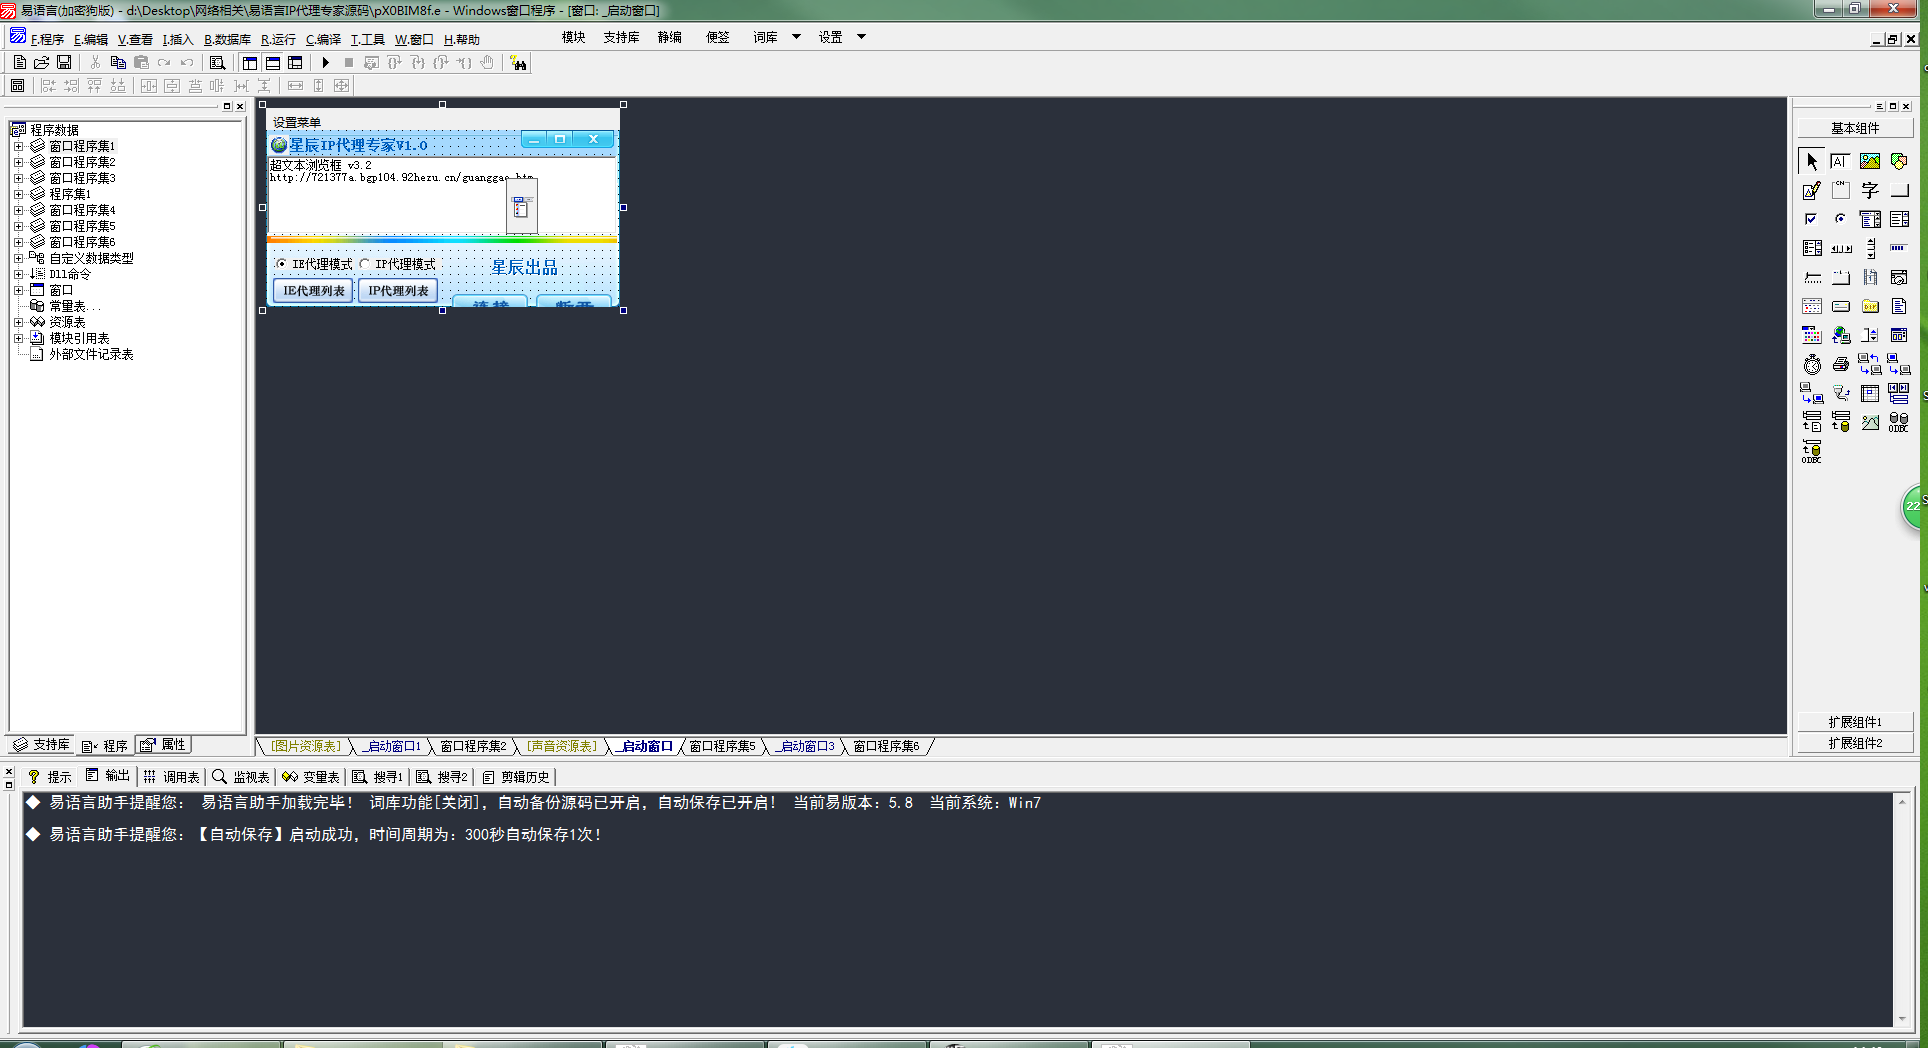This screenshot has width=1928, height=1048.
Task: Click the IP代理列表 button in the form
Action: (x=398, y=291)
